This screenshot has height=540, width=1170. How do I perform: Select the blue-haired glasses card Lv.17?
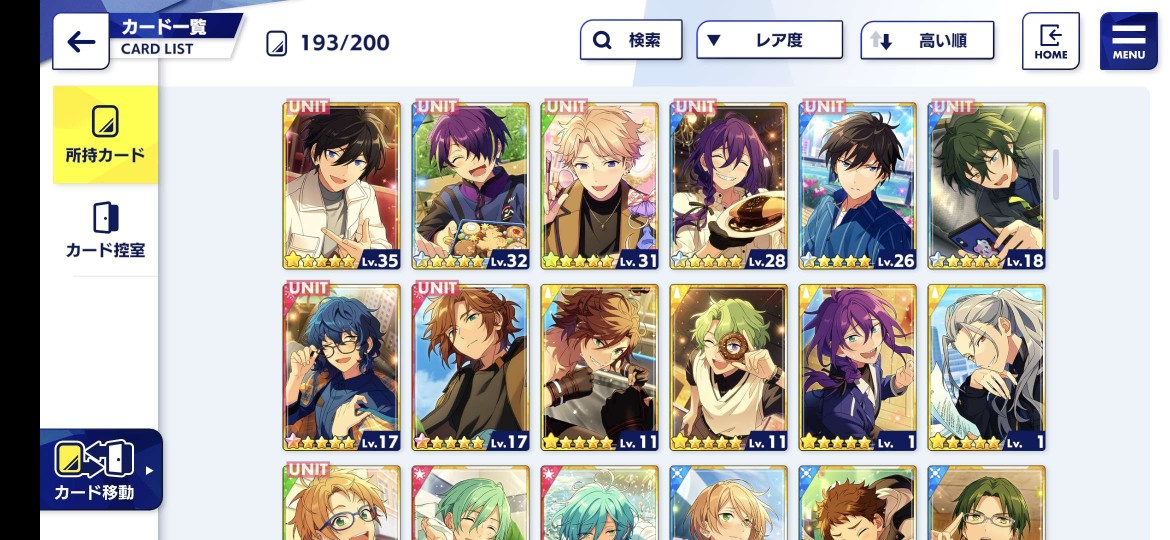pos(342,368)
